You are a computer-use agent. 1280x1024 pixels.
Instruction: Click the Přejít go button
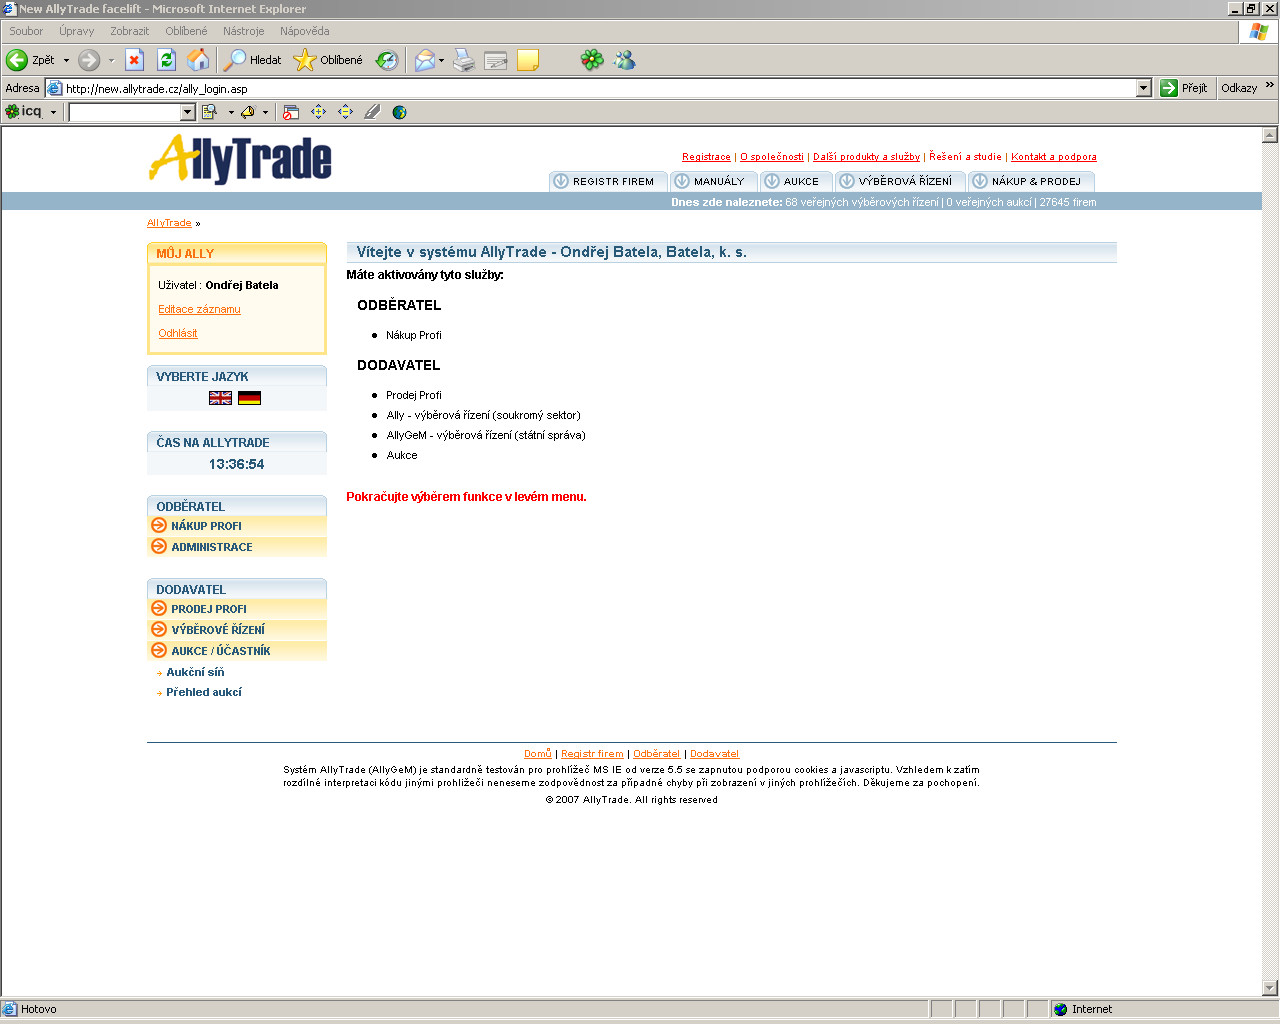(1184, 88)
